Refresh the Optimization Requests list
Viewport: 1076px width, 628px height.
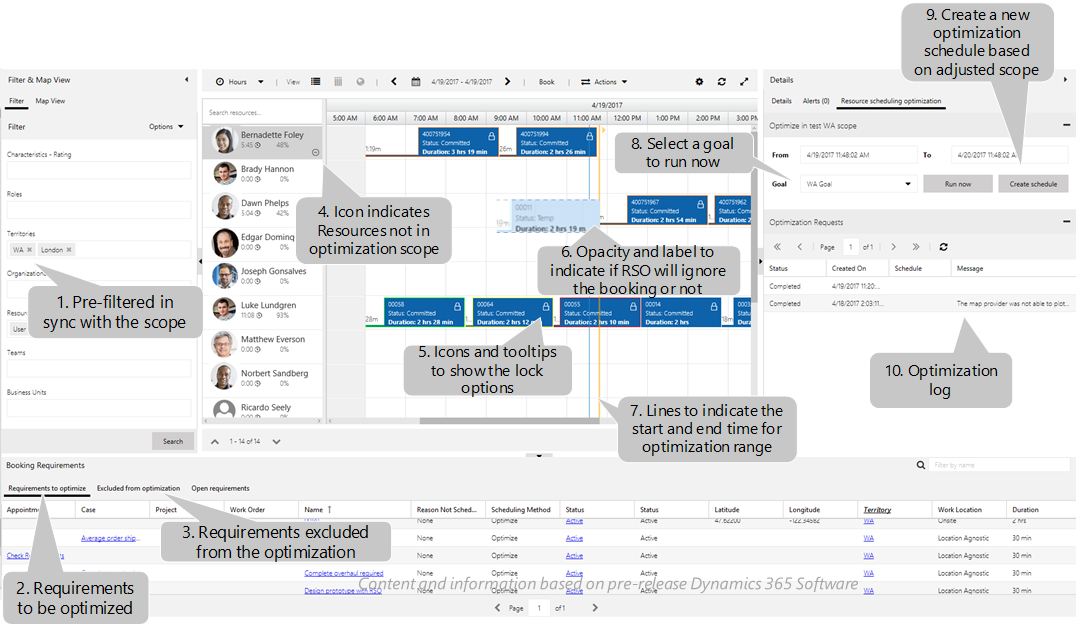click(x=943, y=246)
